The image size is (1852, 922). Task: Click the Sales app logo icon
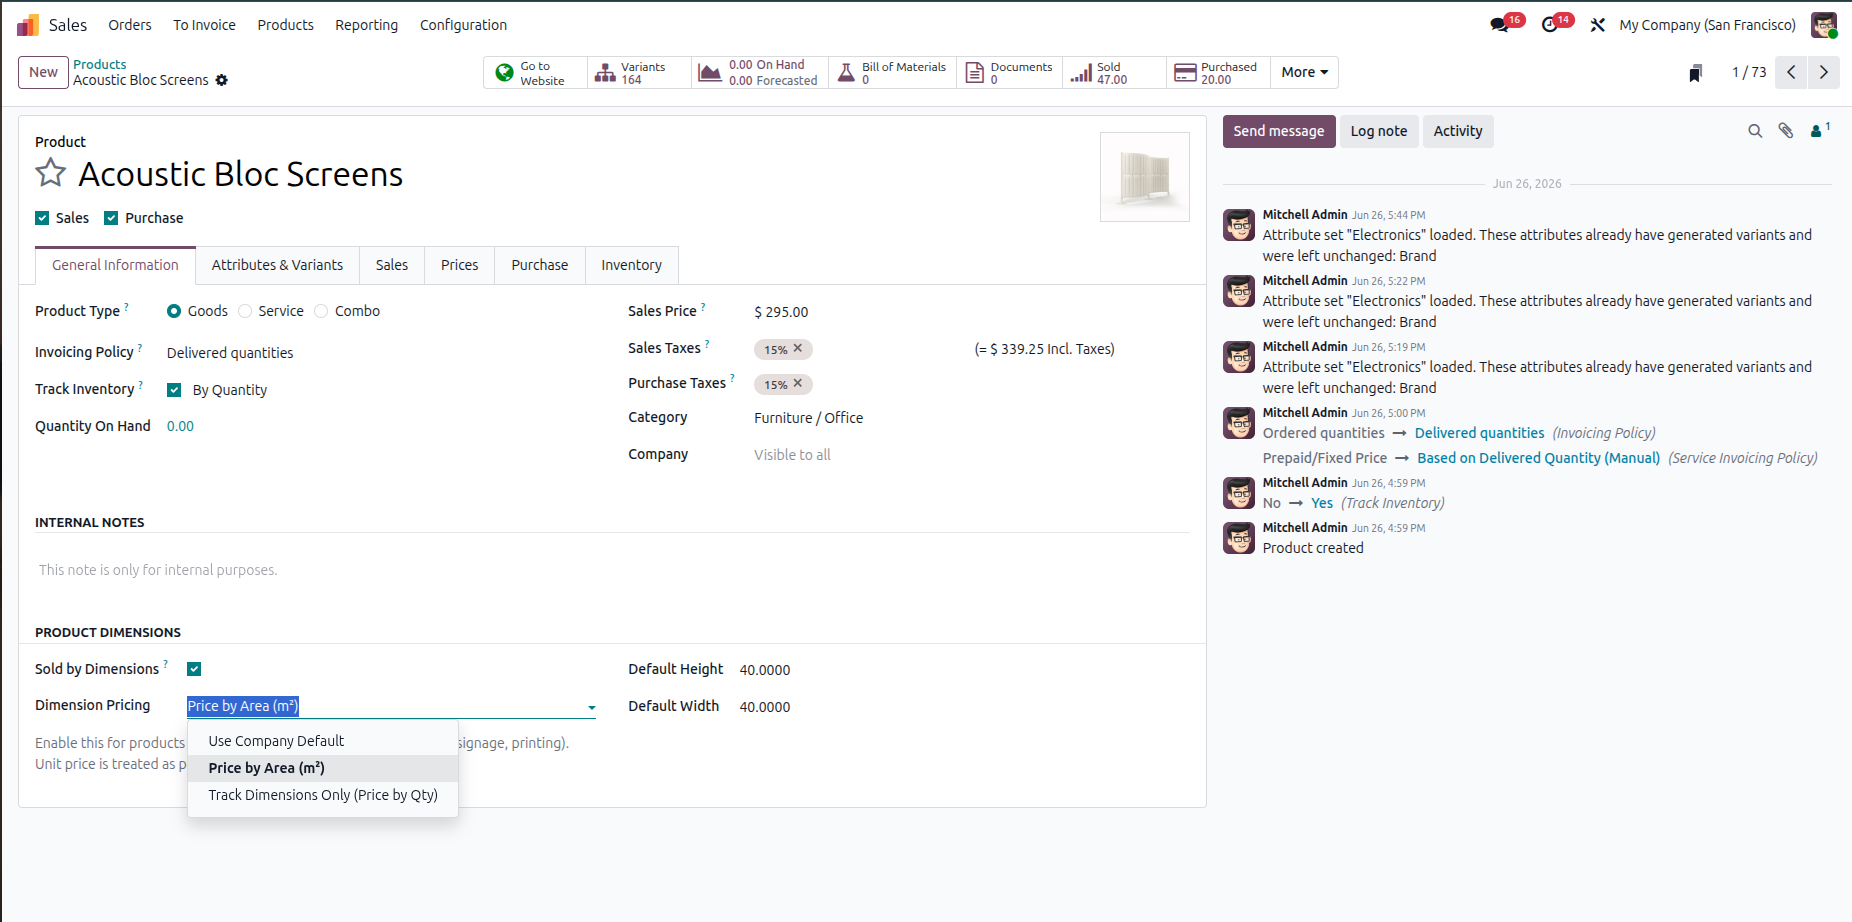point(28,25)
